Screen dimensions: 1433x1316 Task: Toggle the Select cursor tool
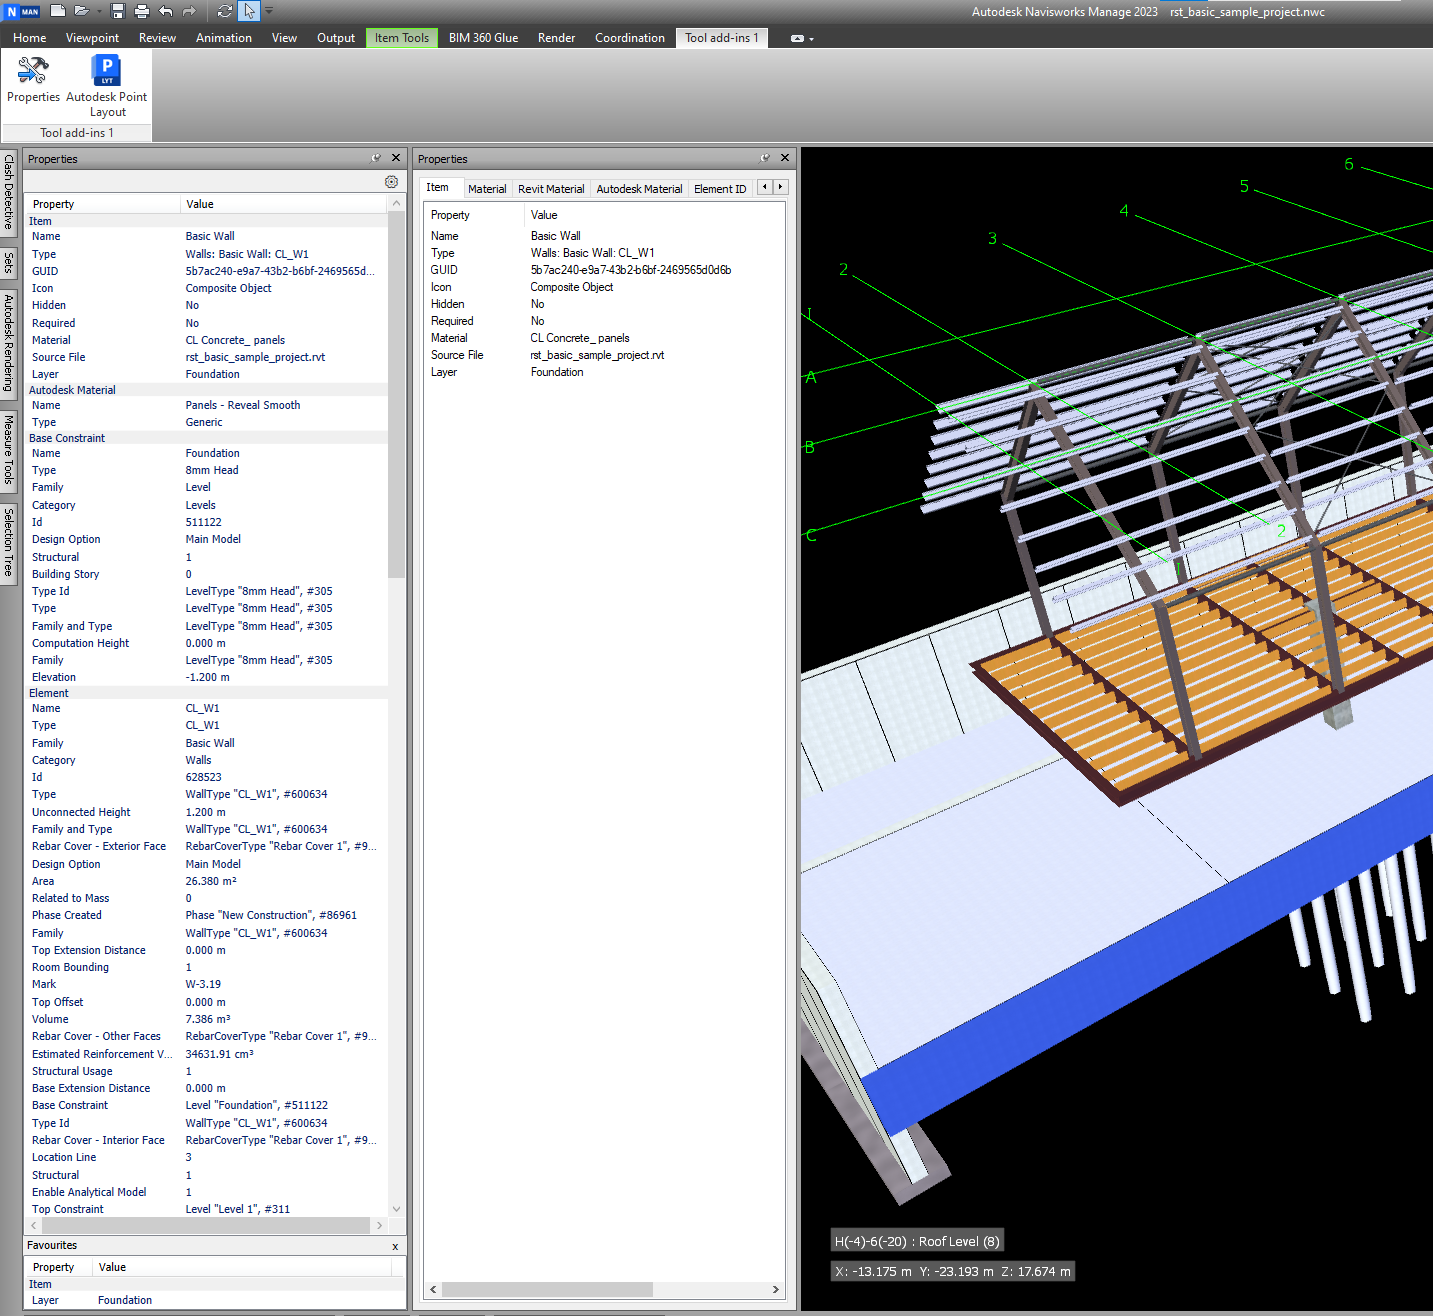click(249, 11)
